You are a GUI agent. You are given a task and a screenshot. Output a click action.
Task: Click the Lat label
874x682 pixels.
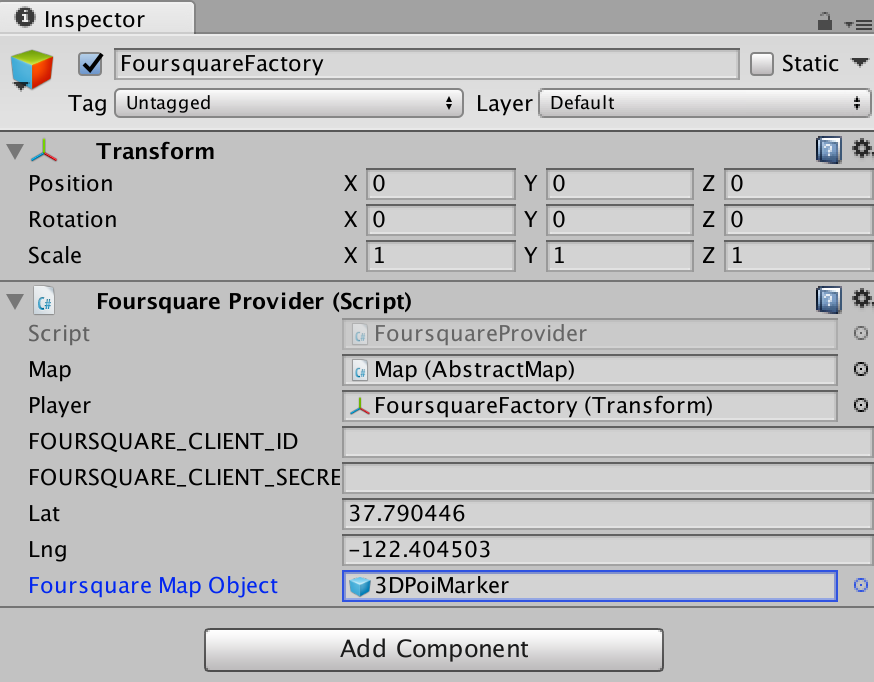click(43, 514)
